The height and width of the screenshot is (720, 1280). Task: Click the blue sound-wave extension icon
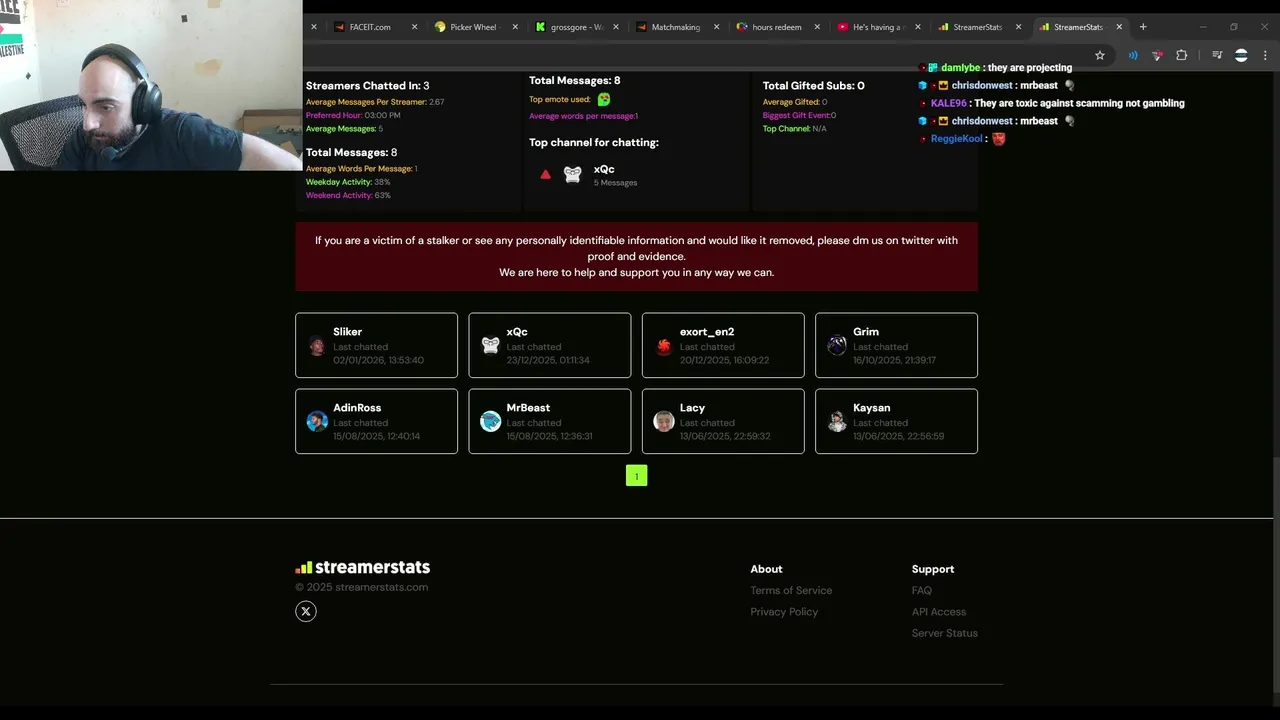(1133, 55)
